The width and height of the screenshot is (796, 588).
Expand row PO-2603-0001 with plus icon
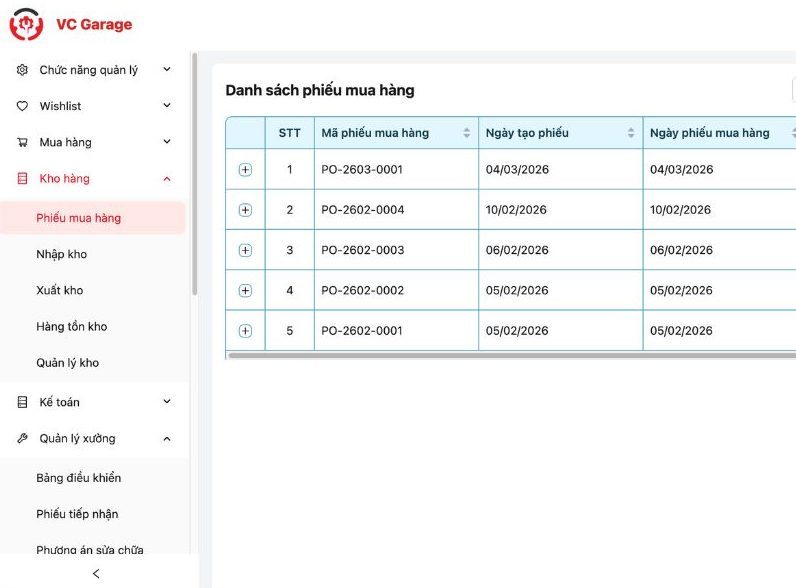click(245, 170)
